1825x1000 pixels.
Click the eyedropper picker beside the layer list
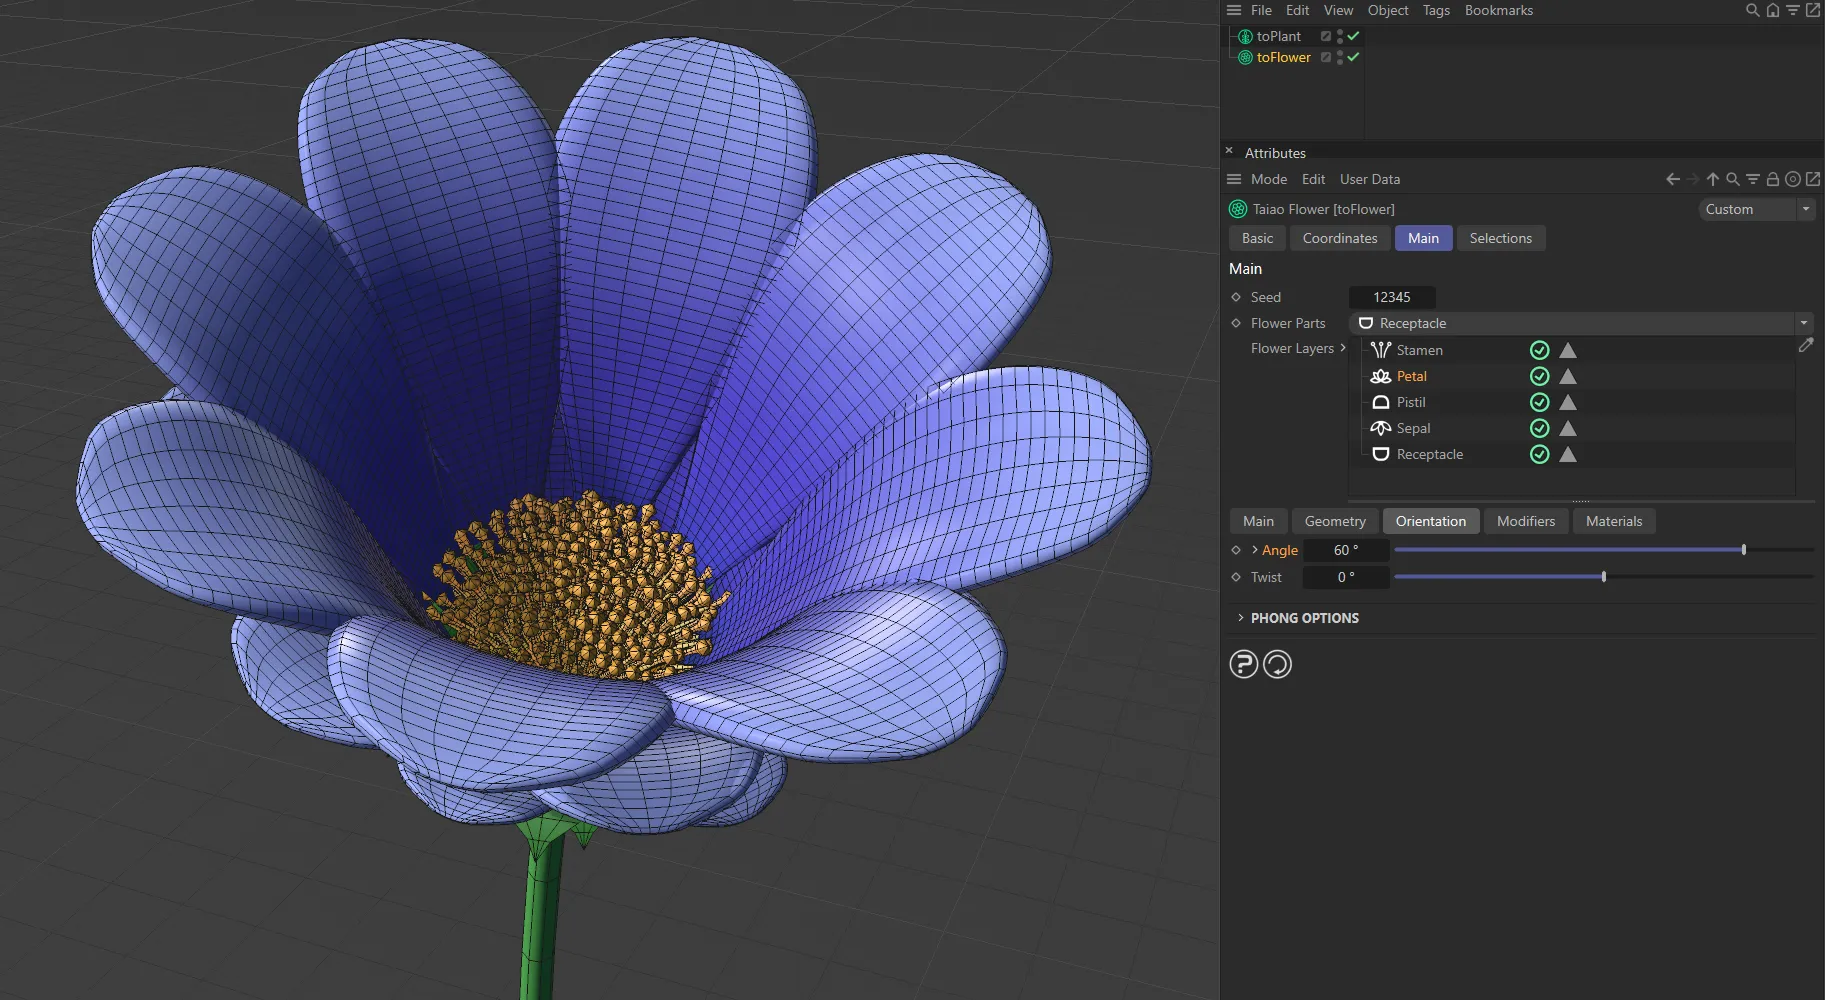tap(1808, 345)
